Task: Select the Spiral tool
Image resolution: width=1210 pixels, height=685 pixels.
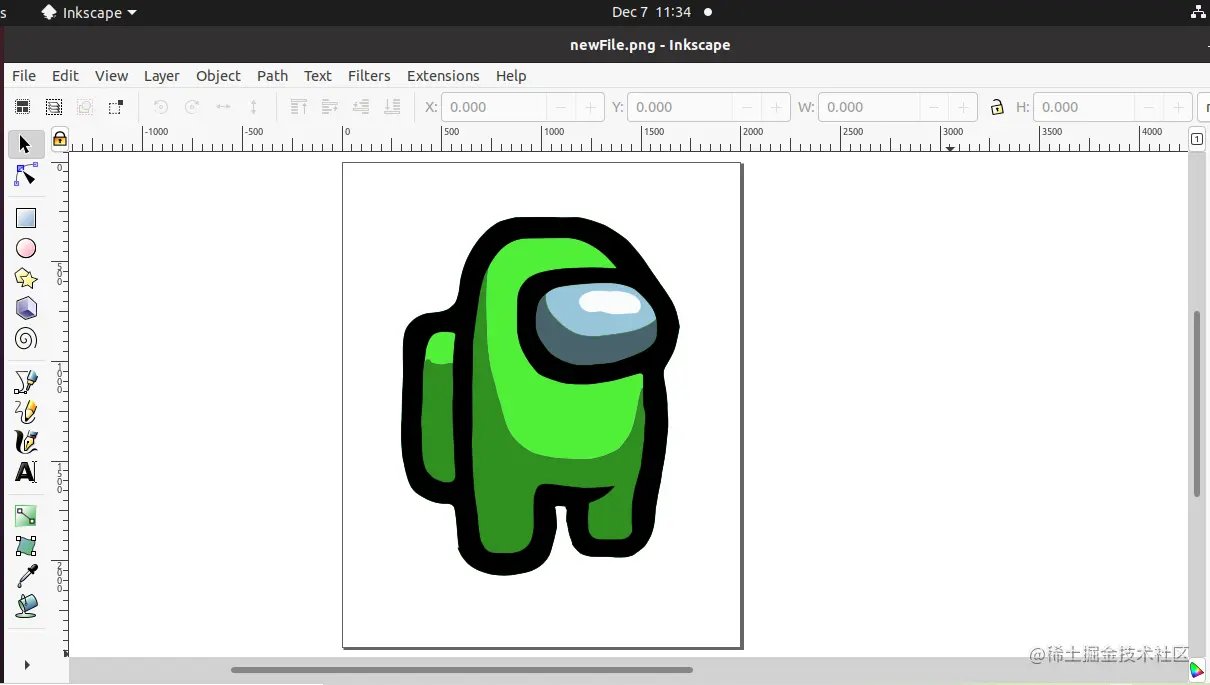Action: [x=26, y=339]
